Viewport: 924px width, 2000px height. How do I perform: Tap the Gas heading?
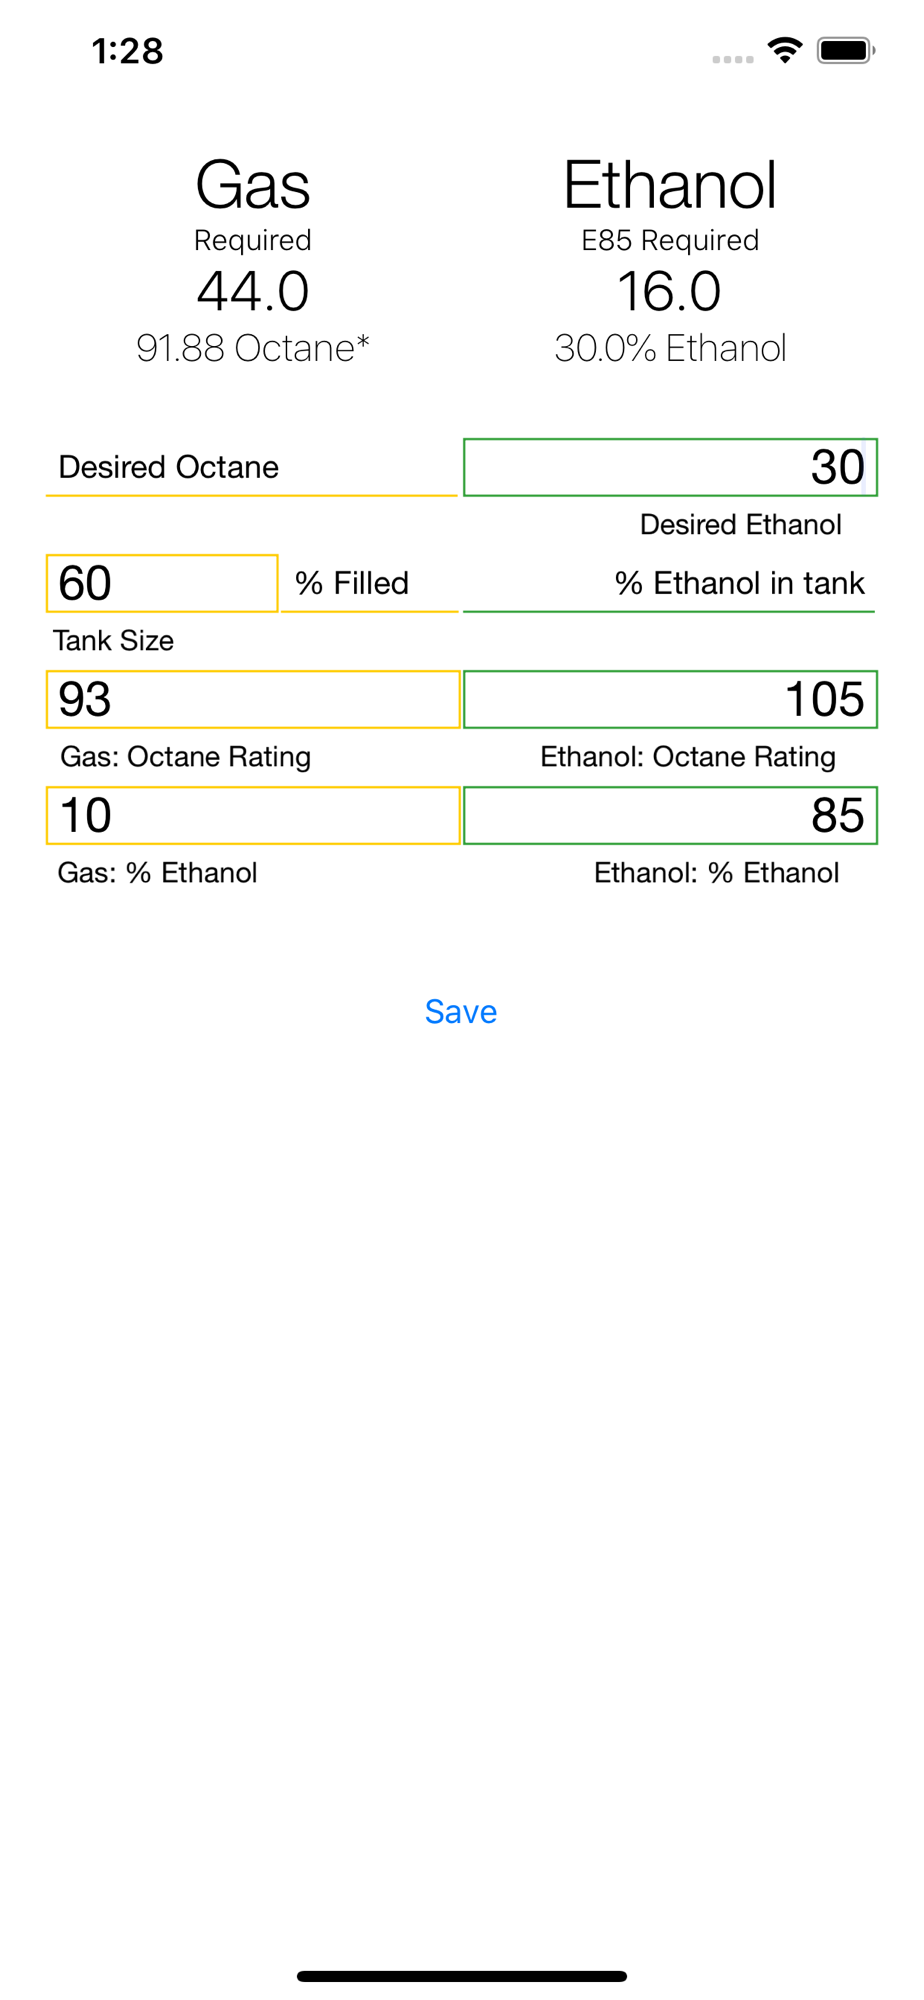[253, 185]
